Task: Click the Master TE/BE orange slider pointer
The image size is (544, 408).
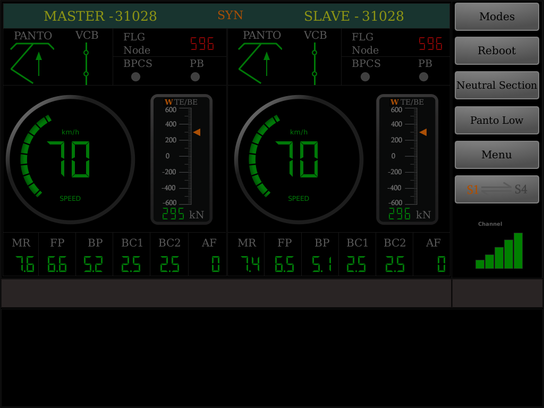Action: (x=197, y=132)
